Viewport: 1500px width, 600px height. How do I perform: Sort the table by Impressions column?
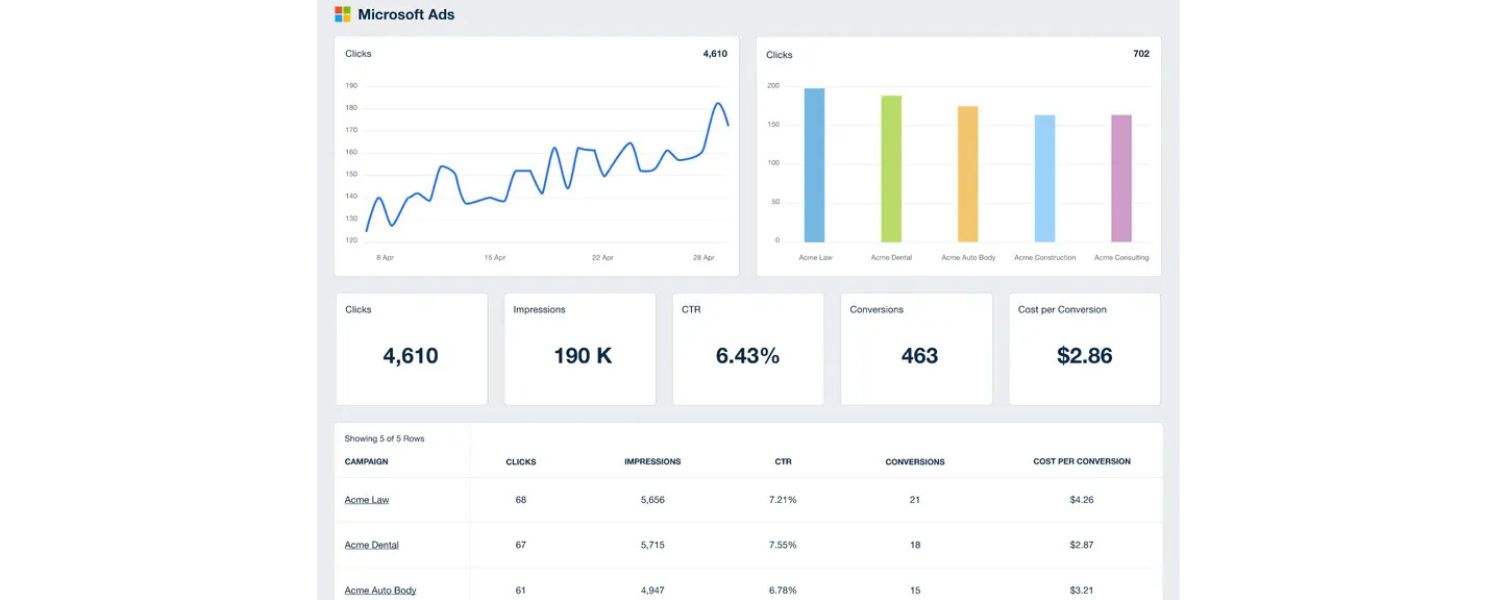click(652, 461)
